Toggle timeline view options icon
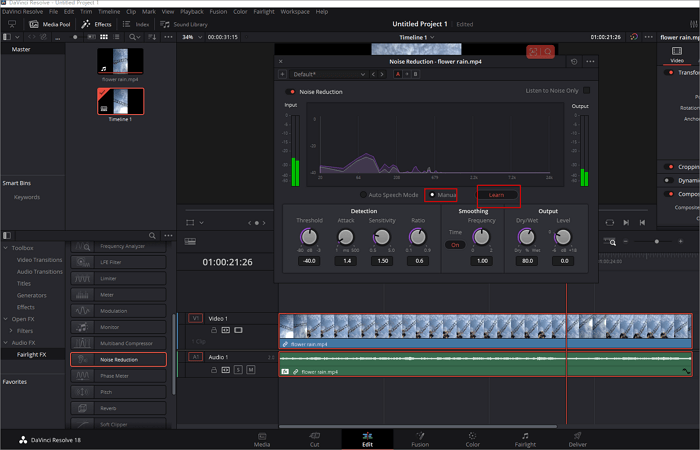Image resolution: width=700 pixels, height=450 pixels. (x=190, y=242)
